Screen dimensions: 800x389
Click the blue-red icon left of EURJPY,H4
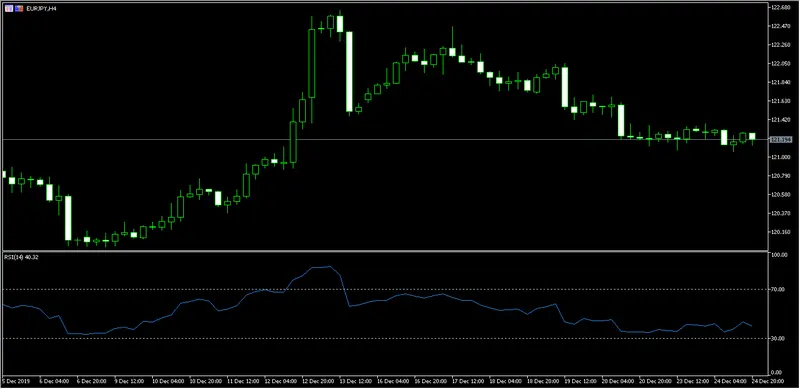(19, 8)
